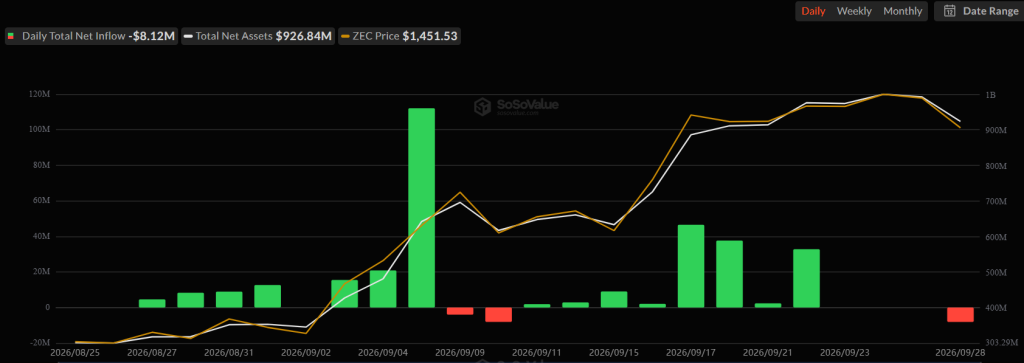Click the 40M left axis label
Screen dimensions: 1024x363
41,236
